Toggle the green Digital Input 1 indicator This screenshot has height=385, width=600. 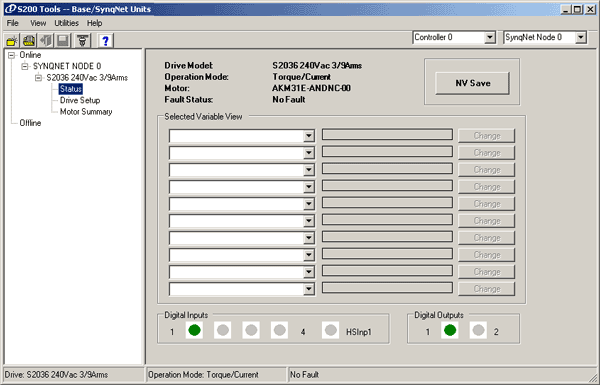click(194, 330)
